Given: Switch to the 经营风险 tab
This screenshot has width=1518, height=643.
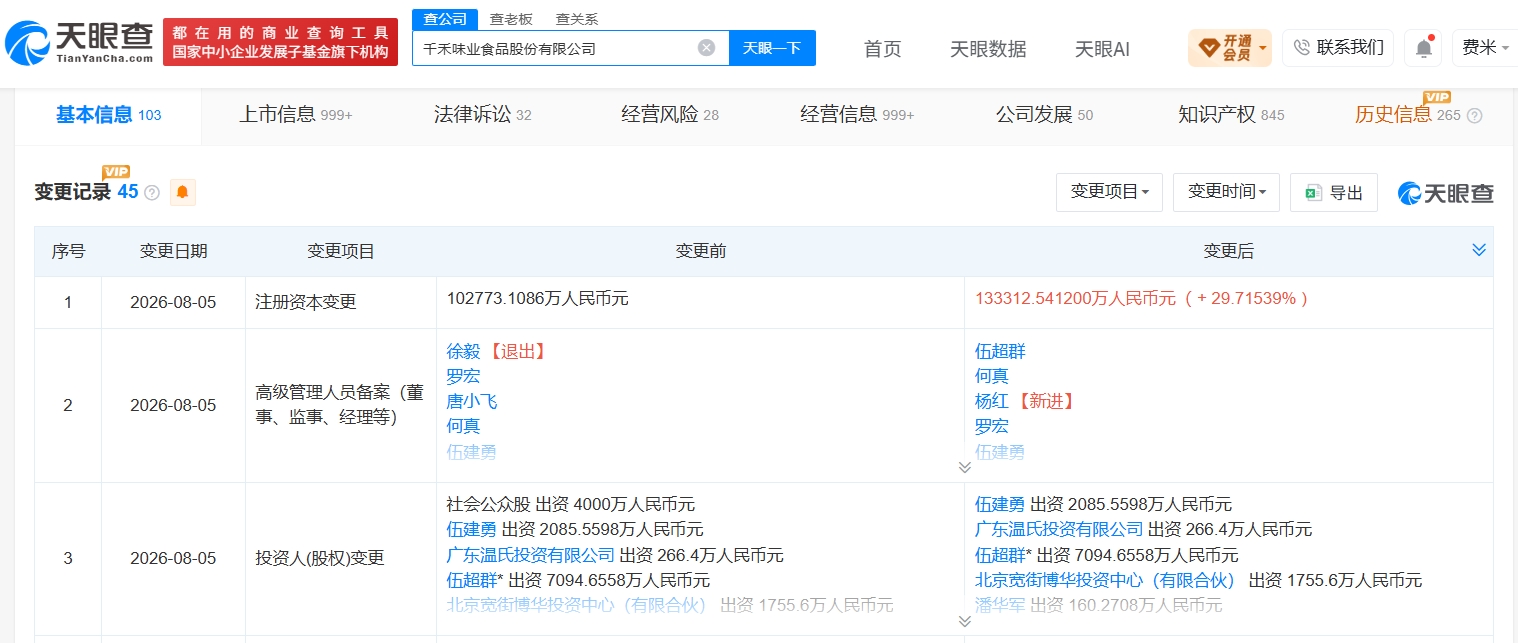Looking at the screenshot, I should point(669,115).
